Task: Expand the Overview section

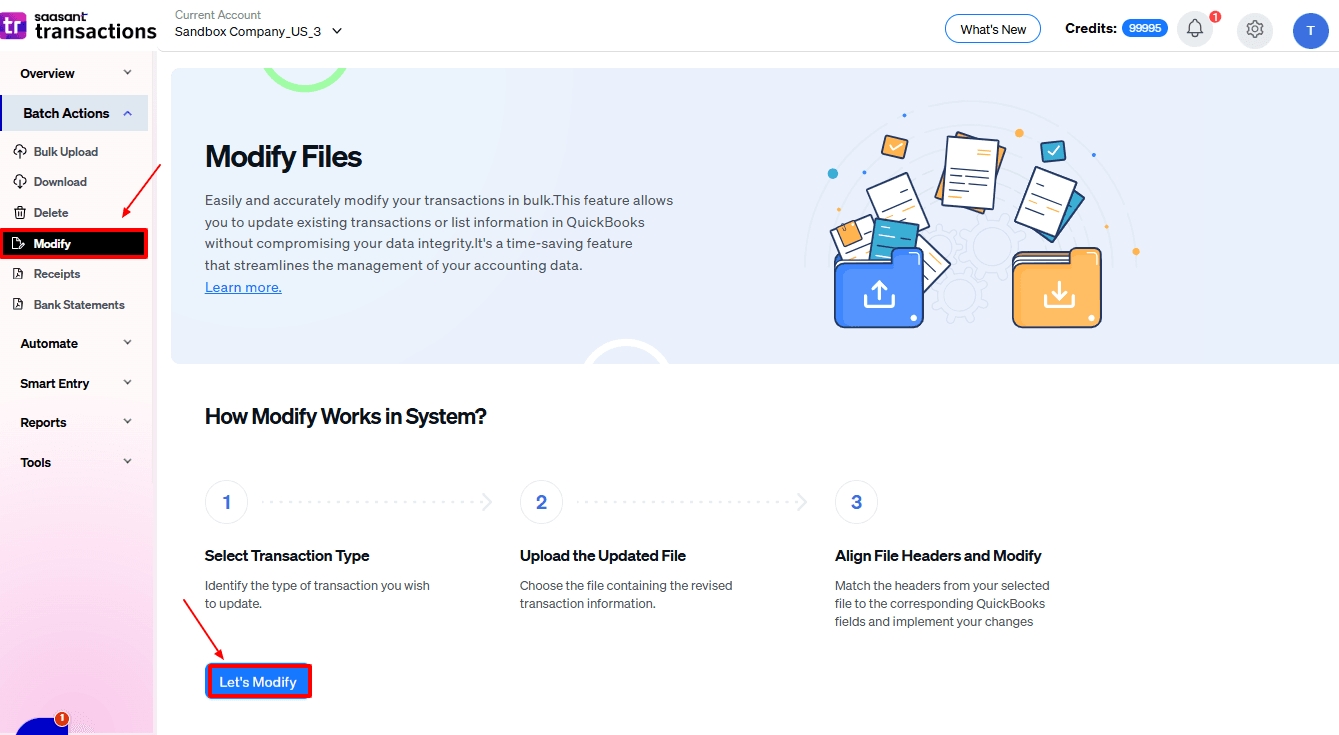Action: [x=76, y=73]
